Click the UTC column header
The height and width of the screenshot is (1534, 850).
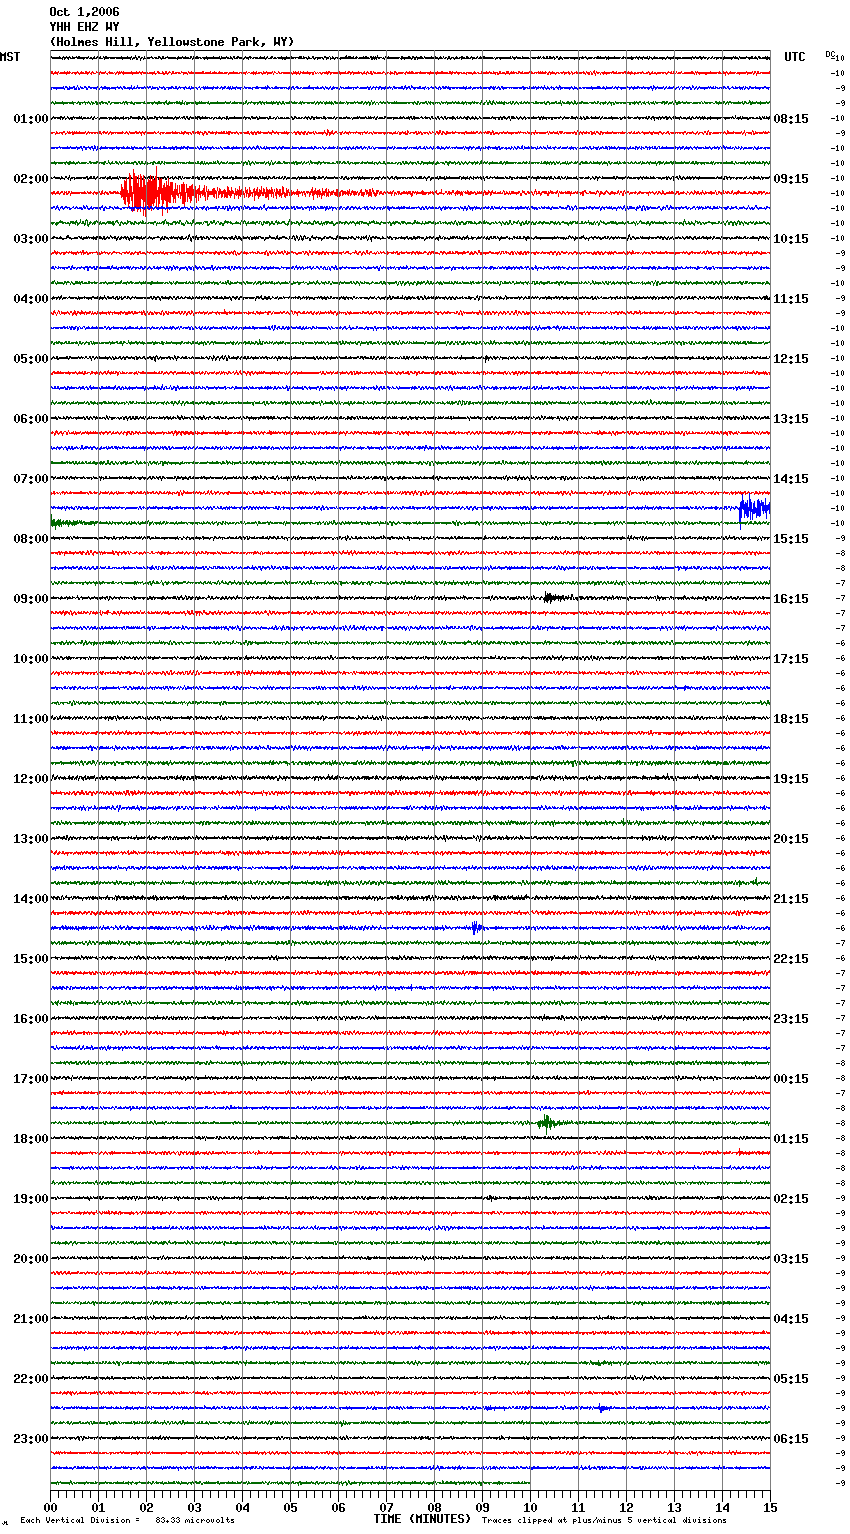click(x=795, y=57)
